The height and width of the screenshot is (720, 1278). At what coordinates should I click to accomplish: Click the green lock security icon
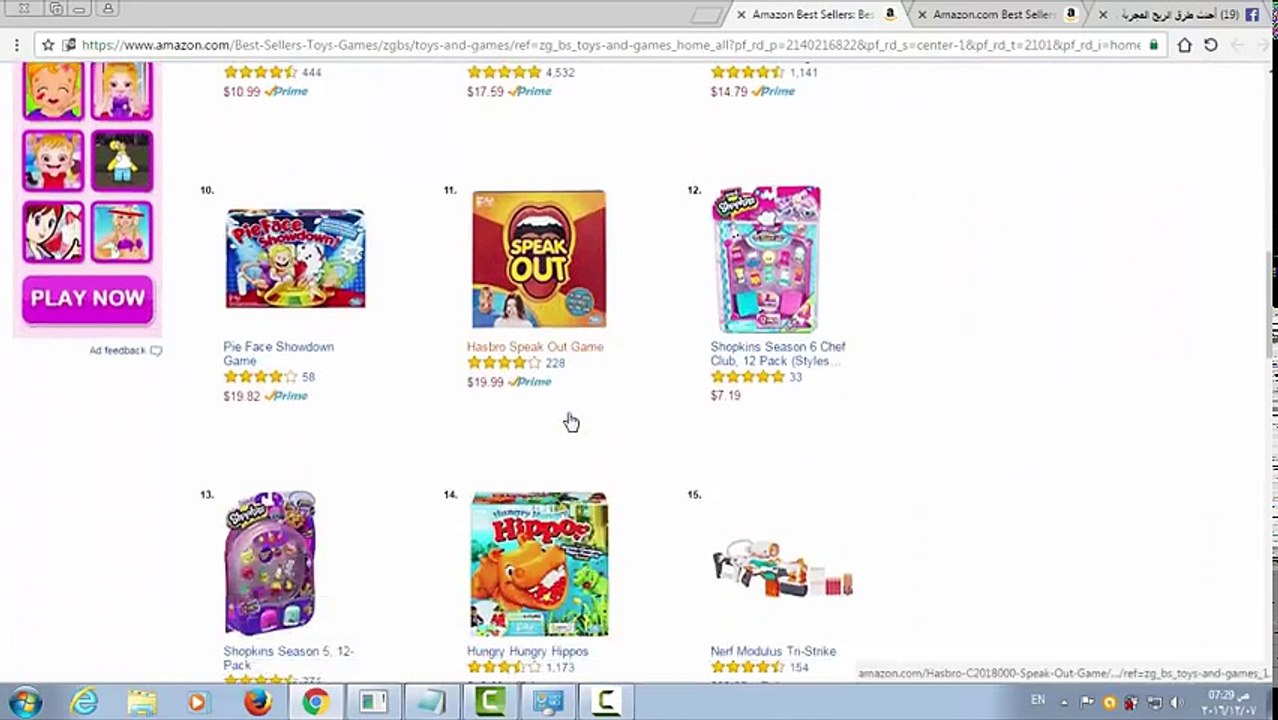pos(1153,45)
